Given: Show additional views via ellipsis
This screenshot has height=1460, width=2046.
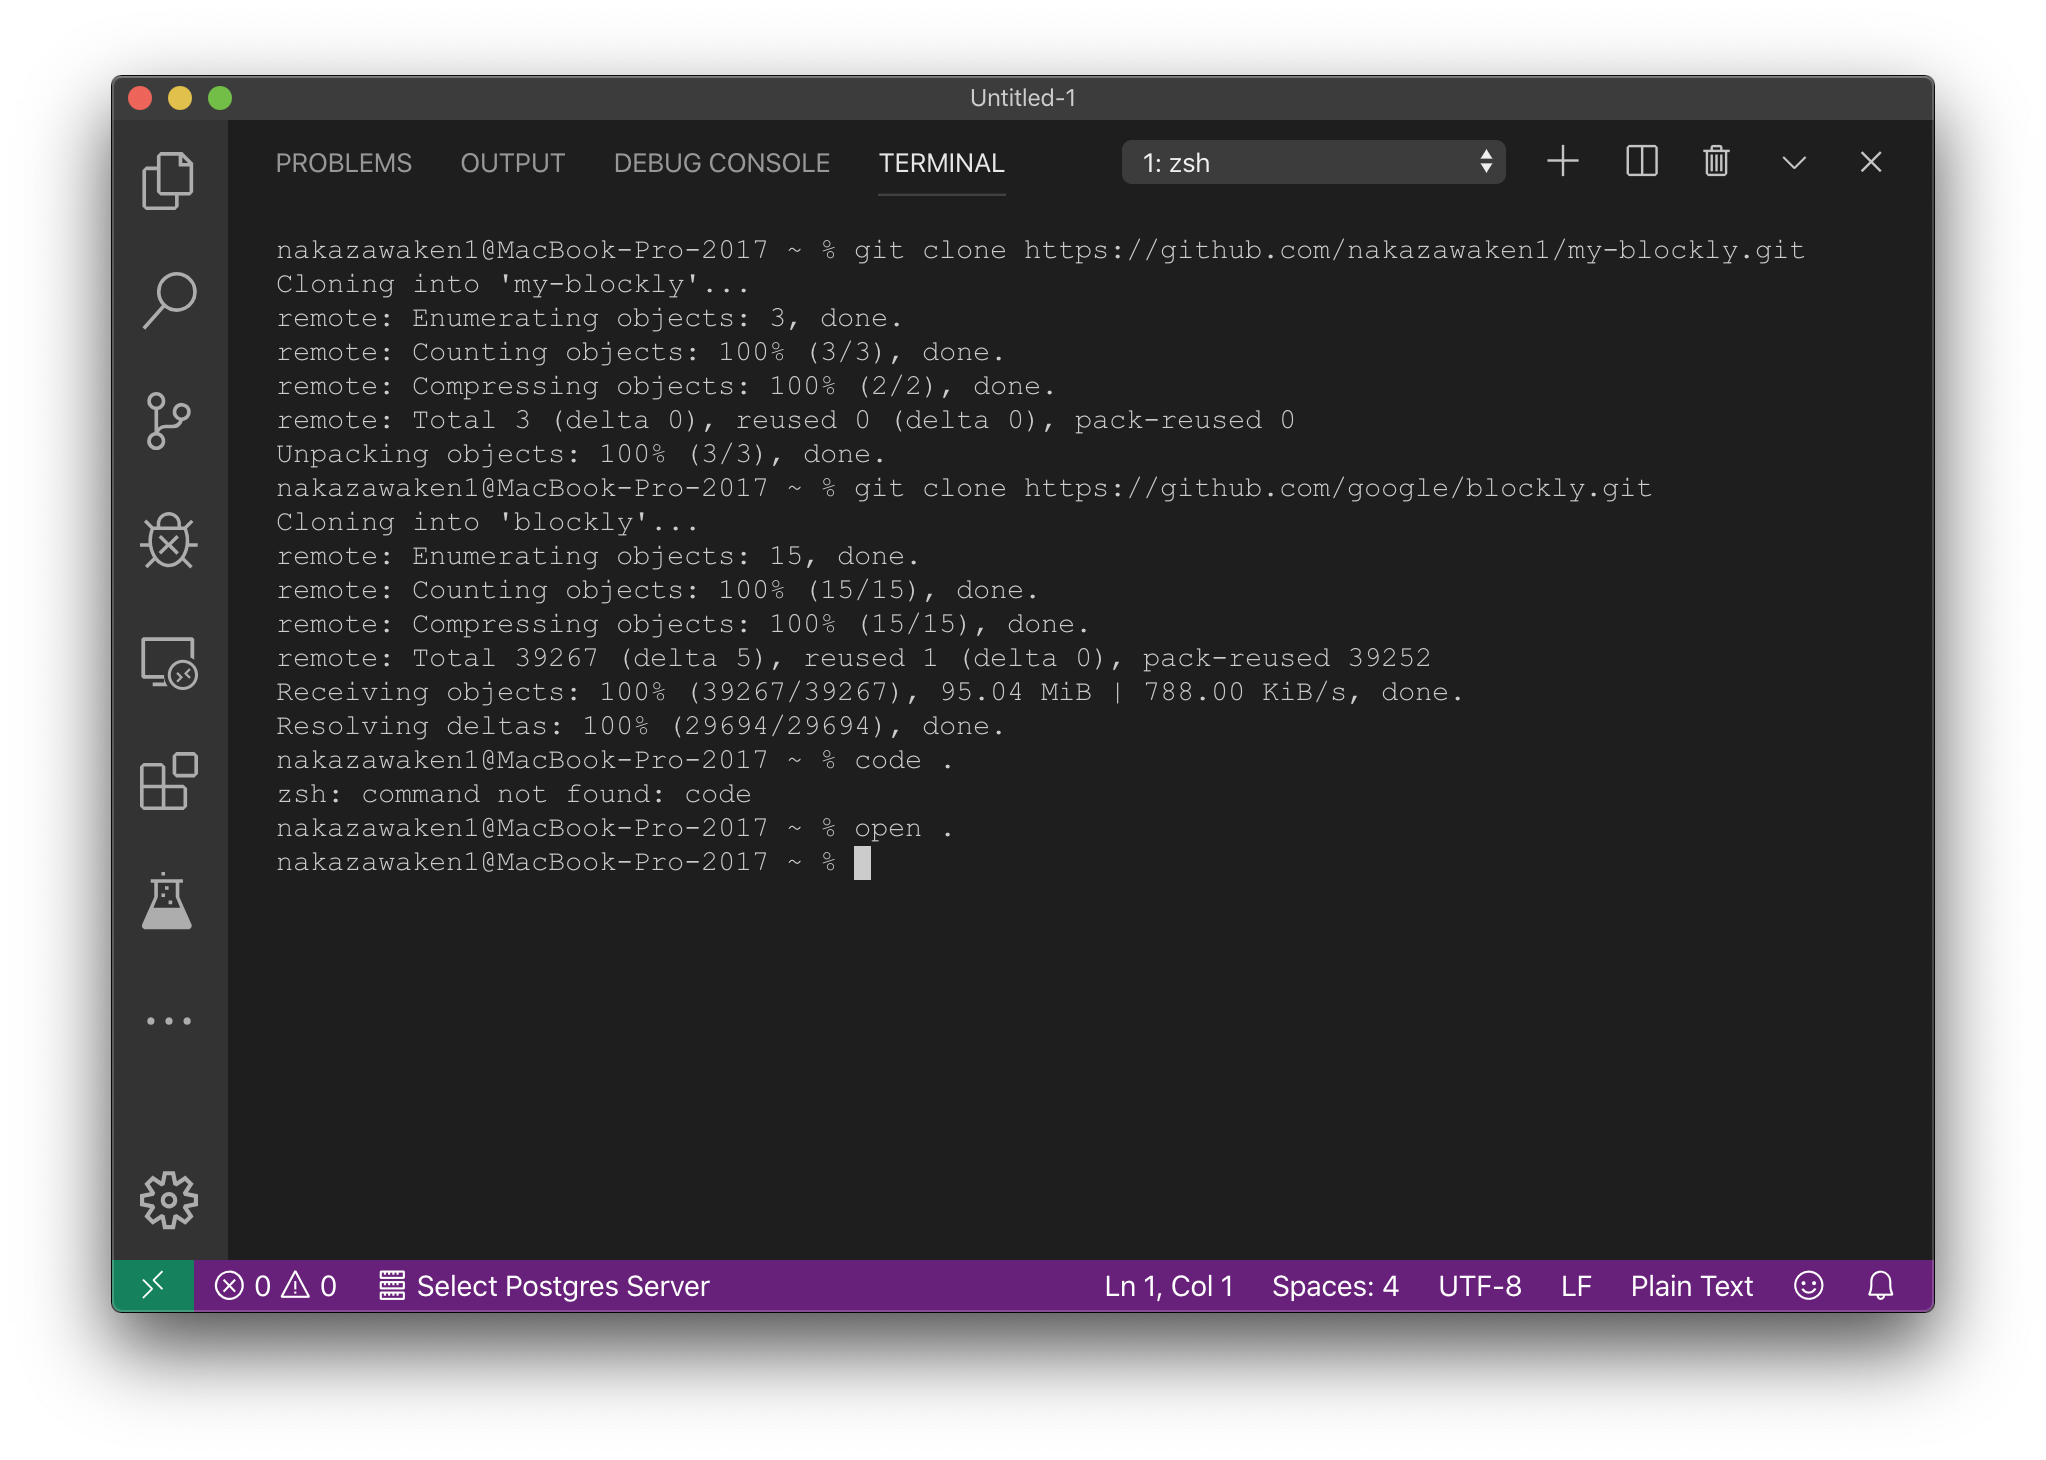Looking at the screenshot, I should [168, 1020].
